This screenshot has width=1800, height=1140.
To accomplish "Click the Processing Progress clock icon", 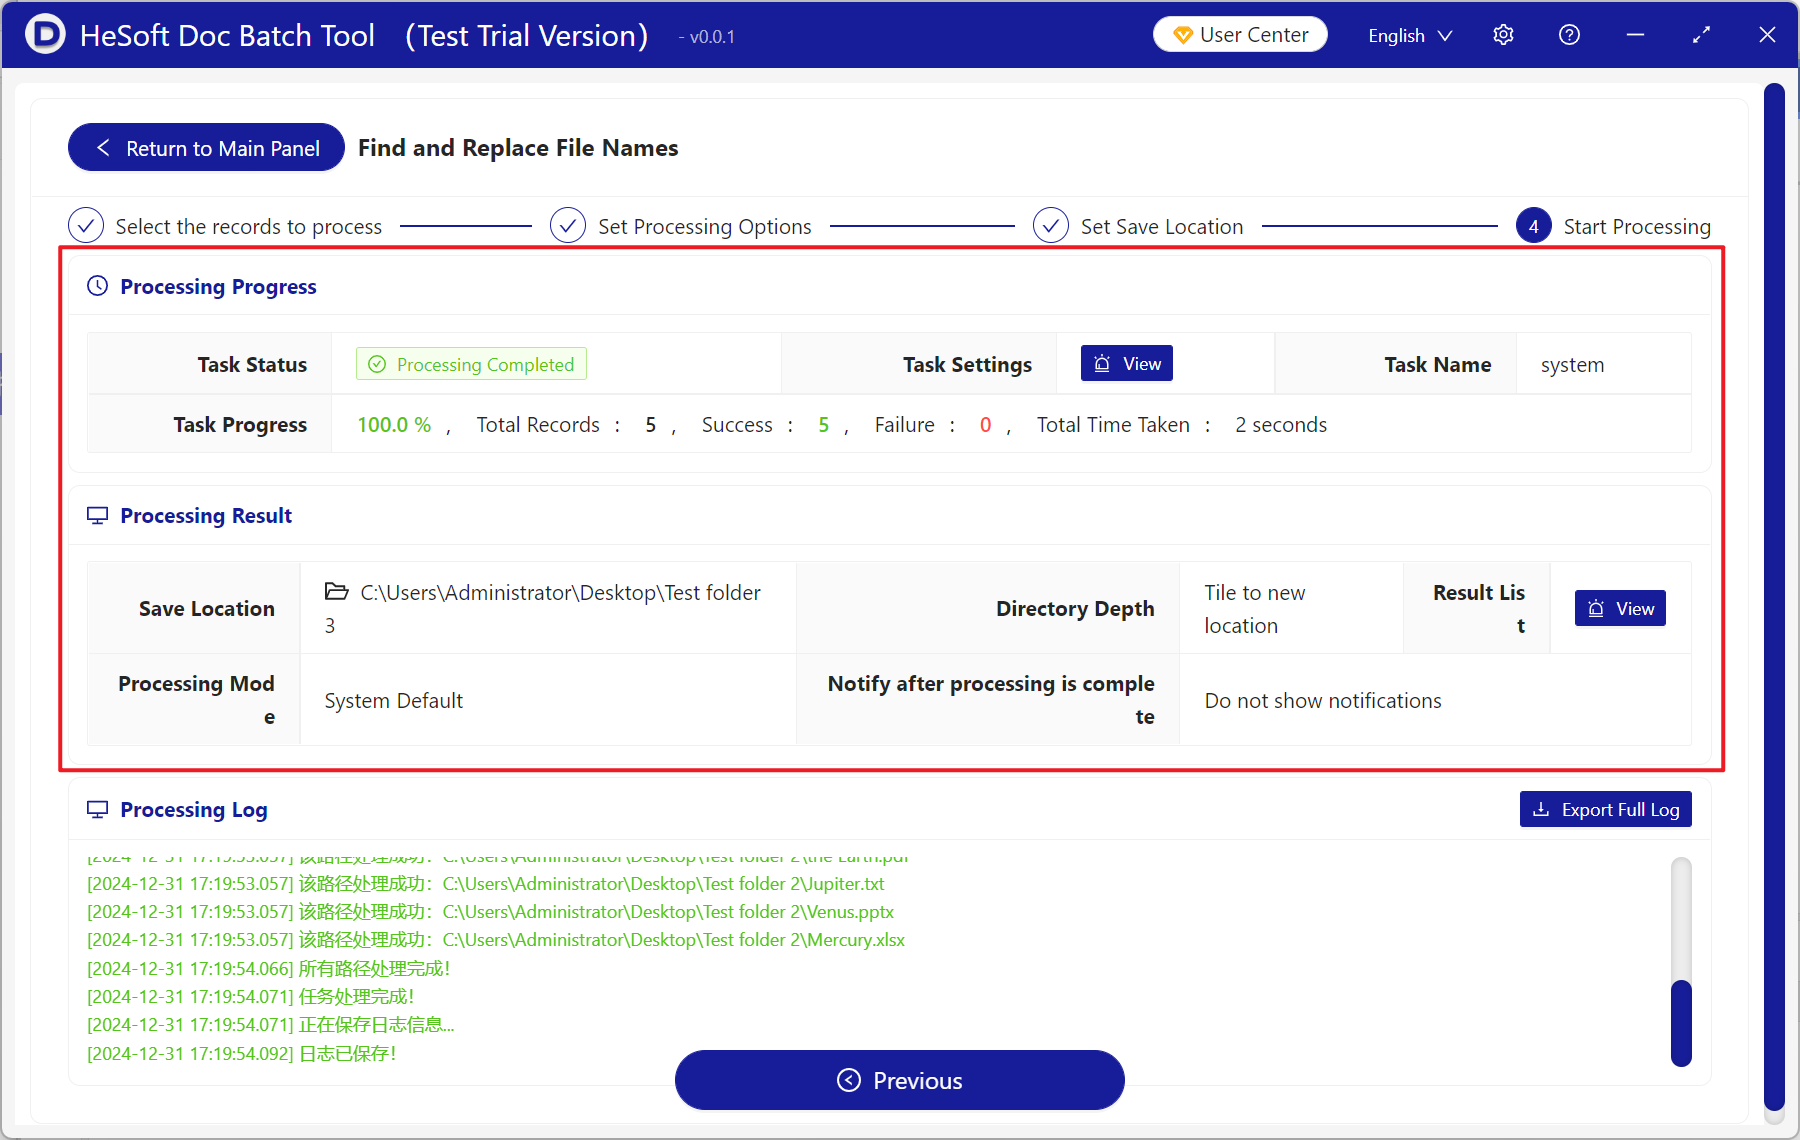I will point(97,286).
